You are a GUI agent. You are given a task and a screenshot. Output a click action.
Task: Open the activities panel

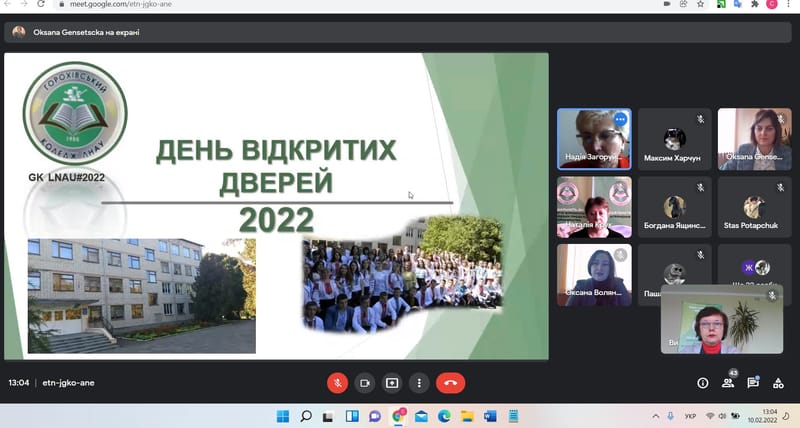point(778,383)
